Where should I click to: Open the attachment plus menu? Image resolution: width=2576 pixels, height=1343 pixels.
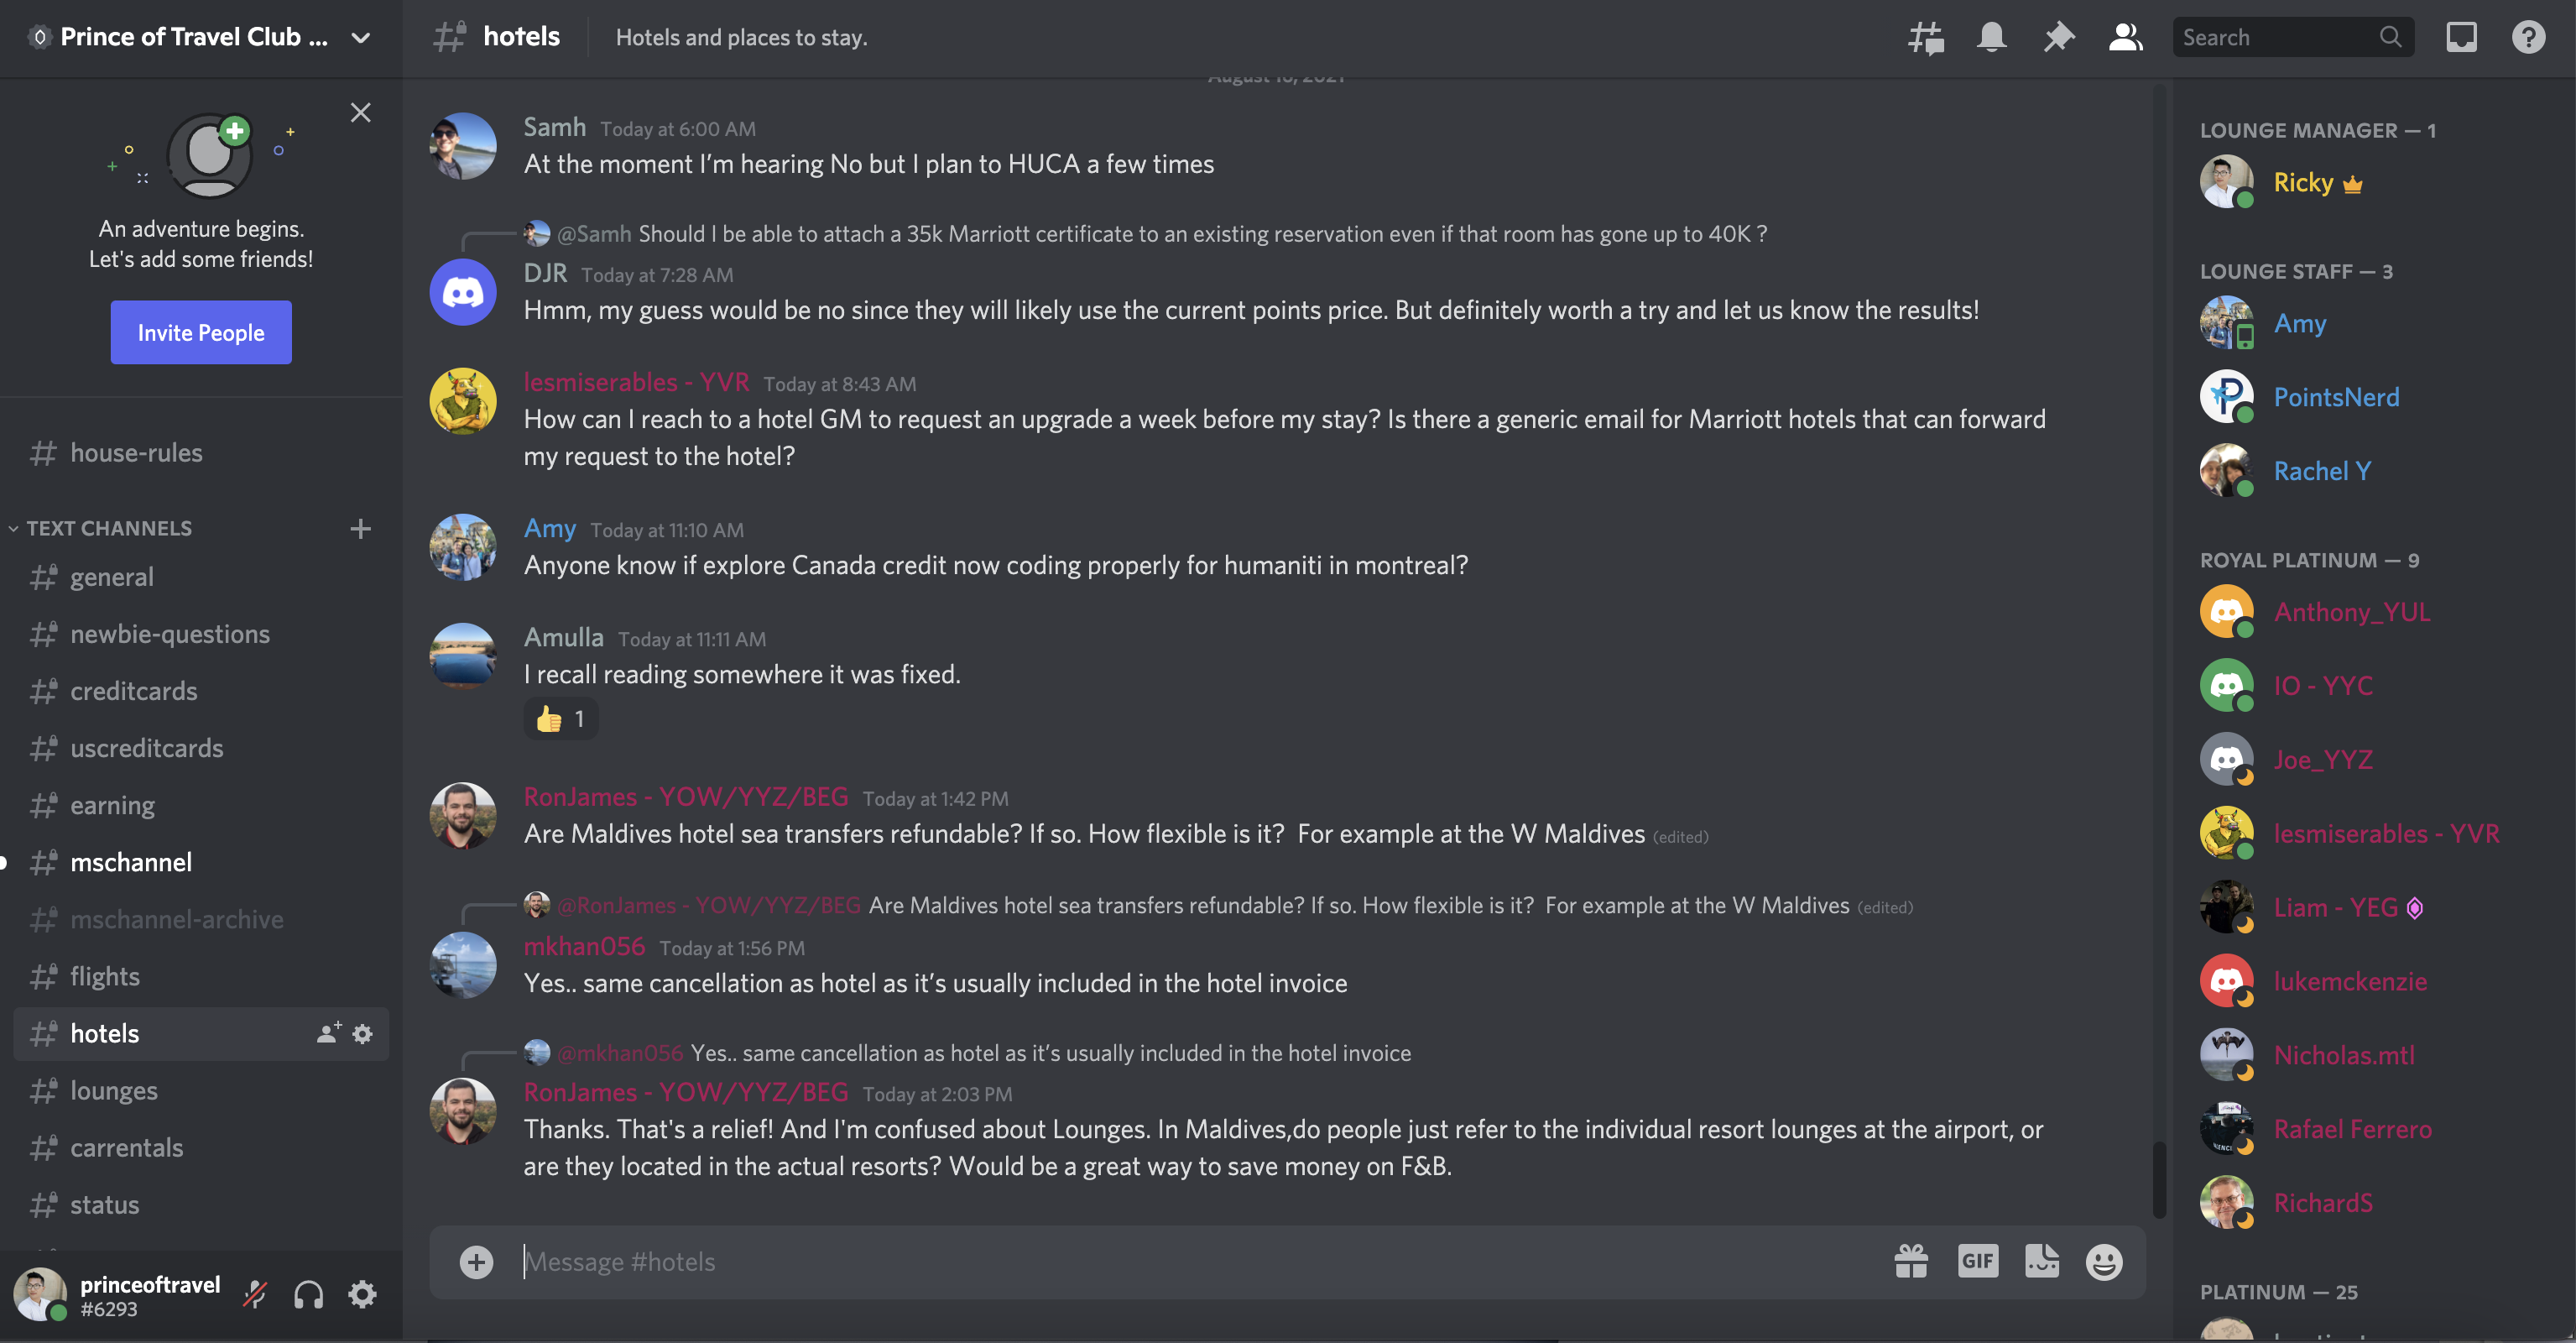pos(476,1262)
